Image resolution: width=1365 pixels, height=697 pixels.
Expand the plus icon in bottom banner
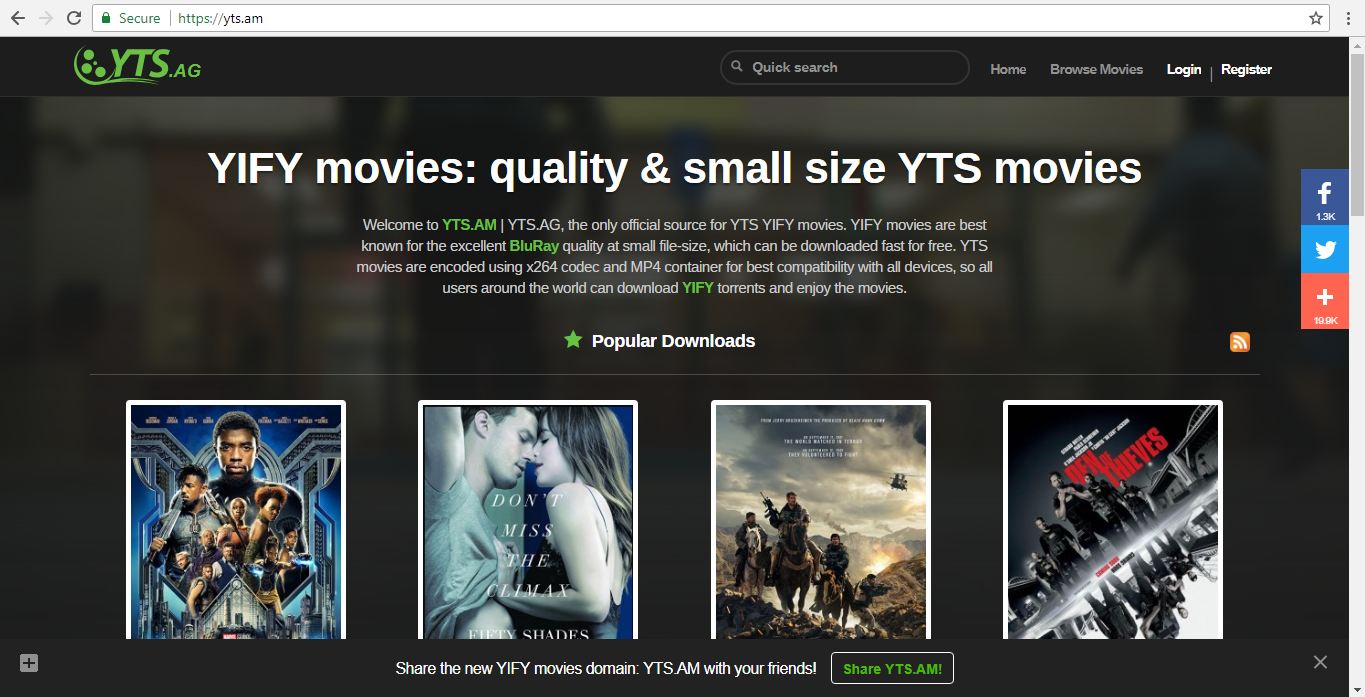(x=29, y=662)
